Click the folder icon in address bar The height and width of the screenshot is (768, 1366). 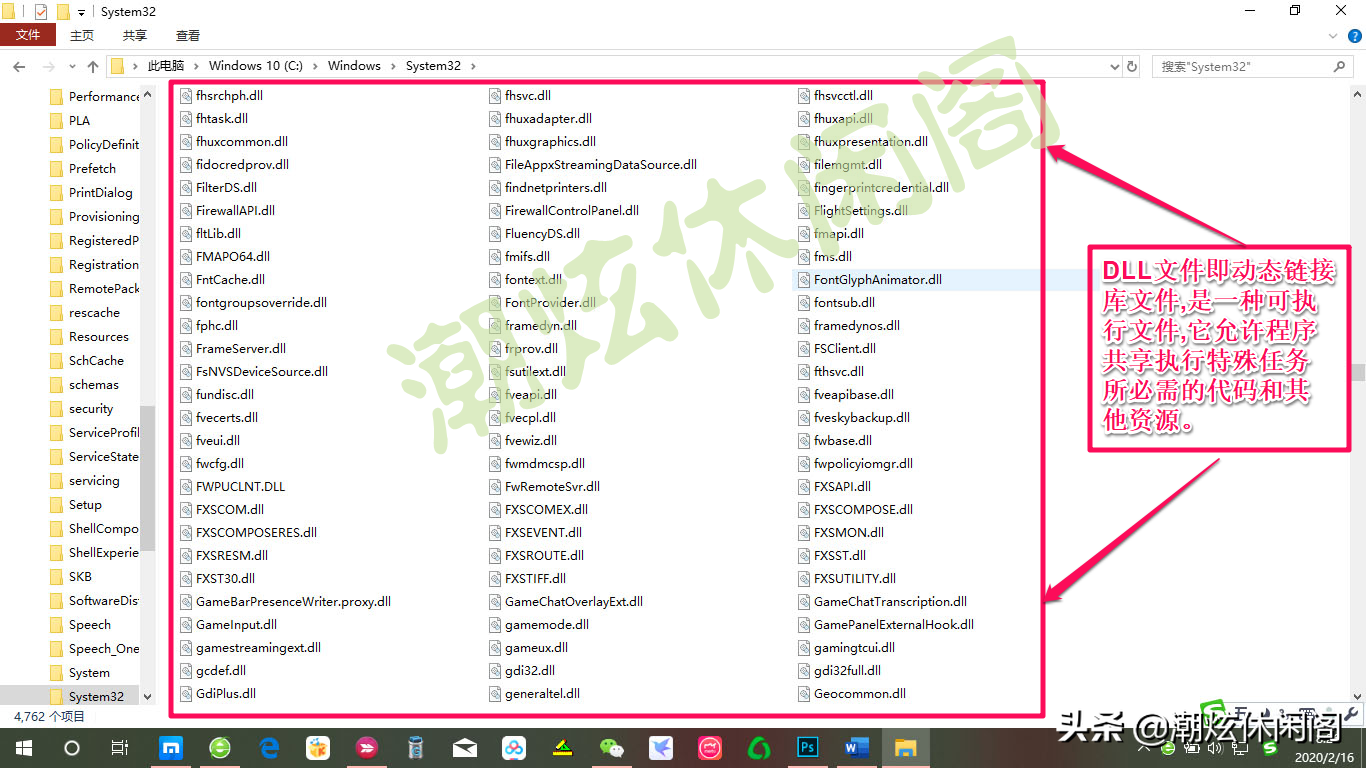click(x=117, y=66)
